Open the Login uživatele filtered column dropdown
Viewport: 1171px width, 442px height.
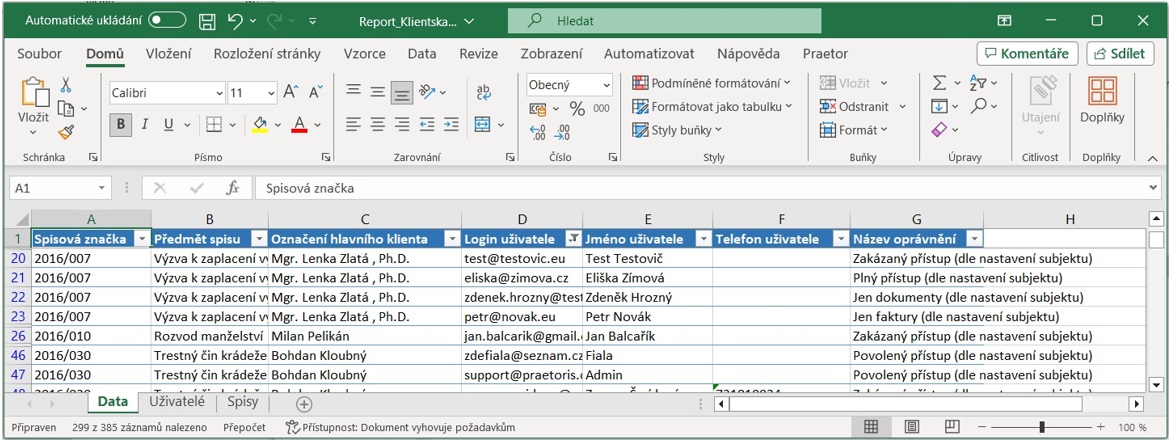click(574, 239)
